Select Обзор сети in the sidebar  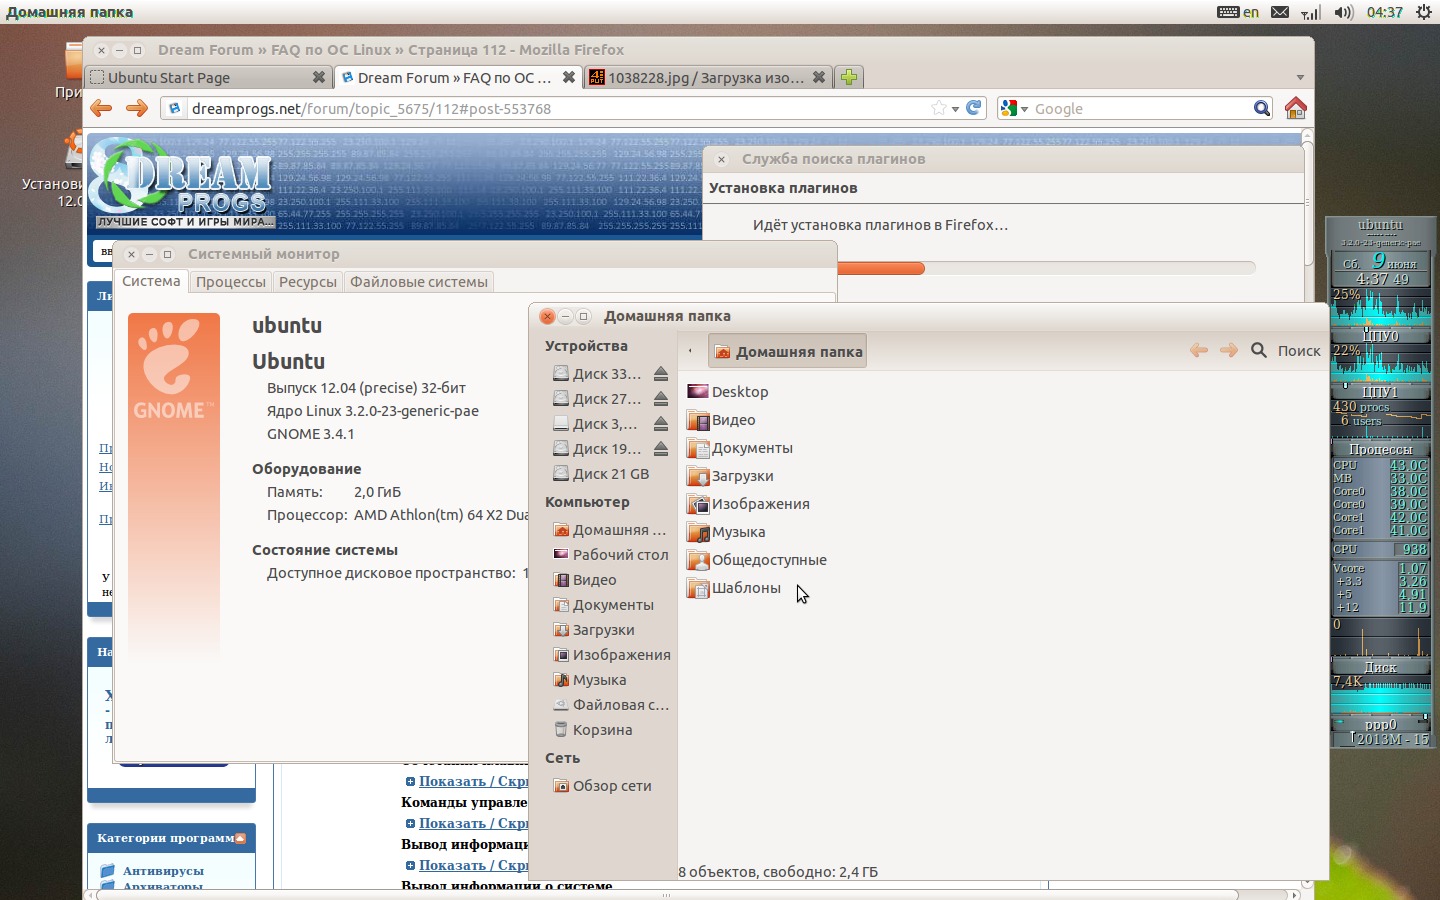pyautogui.click(x=602, y=786)
